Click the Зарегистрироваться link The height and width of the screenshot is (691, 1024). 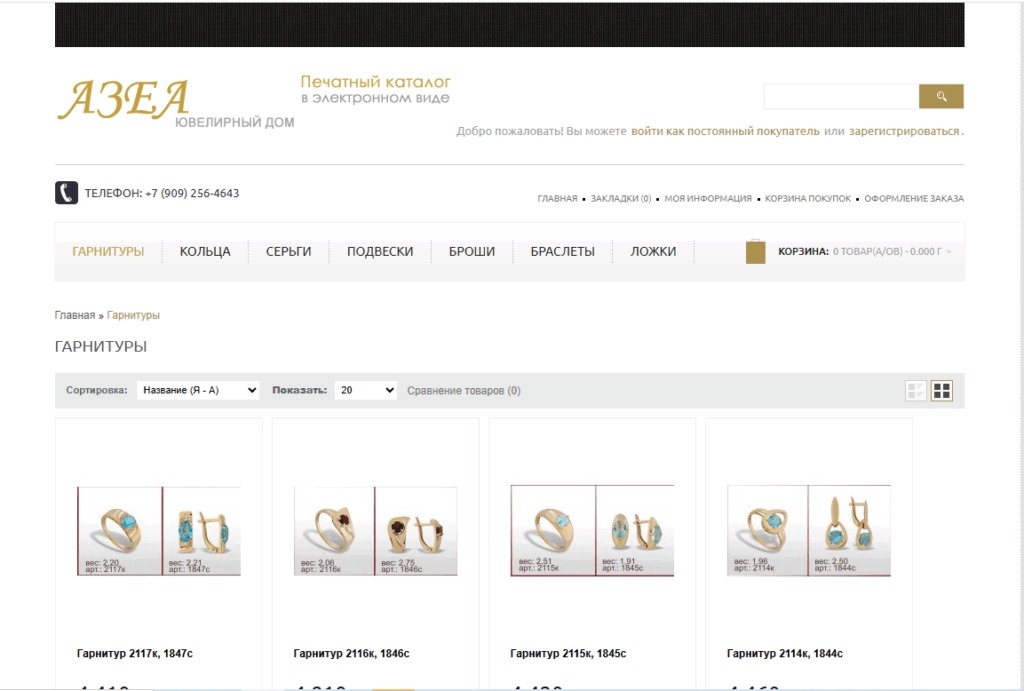click(x=904, y=131)
